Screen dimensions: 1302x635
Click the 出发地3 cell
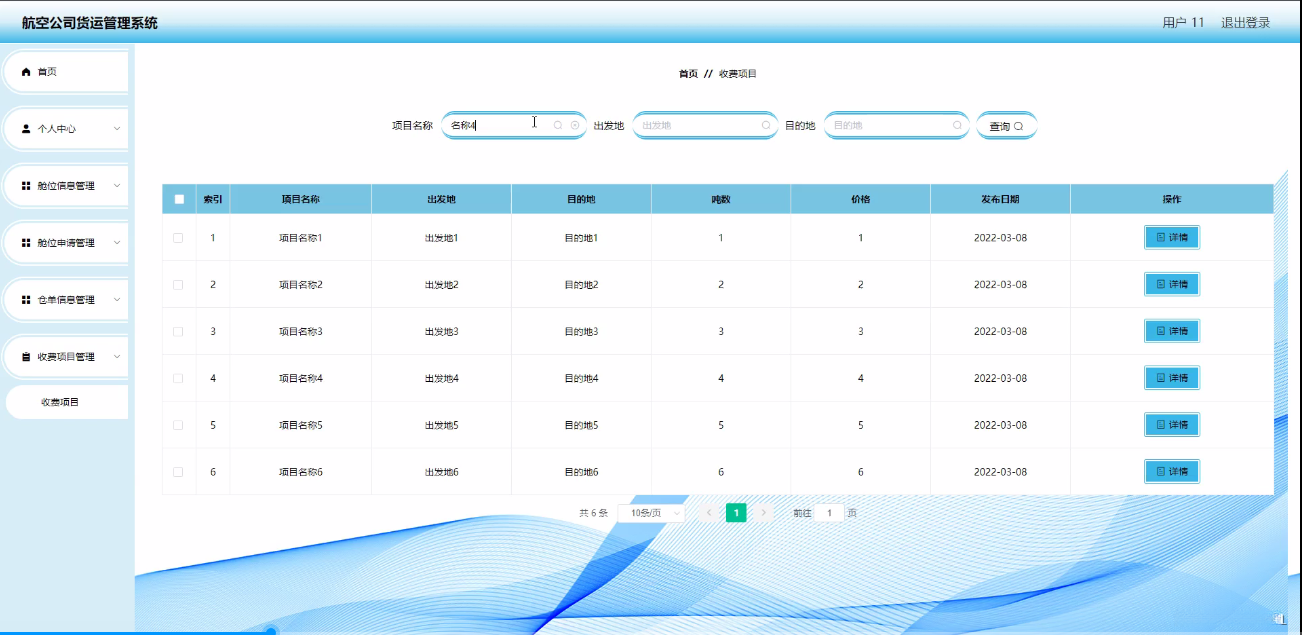tap(441, 331)
